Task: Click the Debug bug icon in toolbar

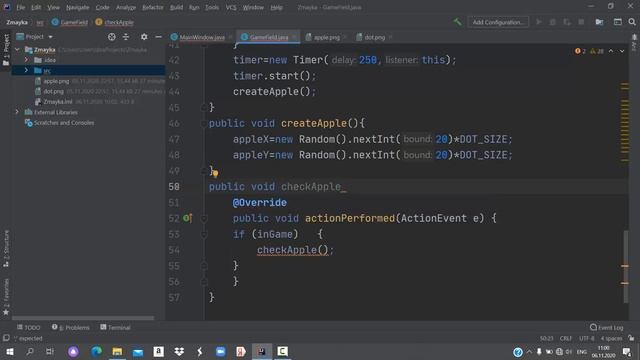Action: click(x=553, y=22)
